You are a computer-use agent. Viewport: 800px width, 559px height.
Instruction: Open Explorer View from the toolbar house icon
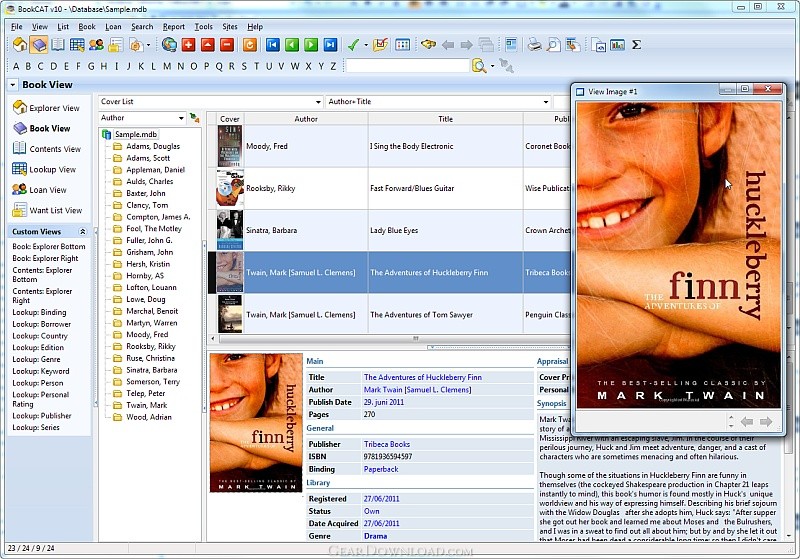[20, 45]
